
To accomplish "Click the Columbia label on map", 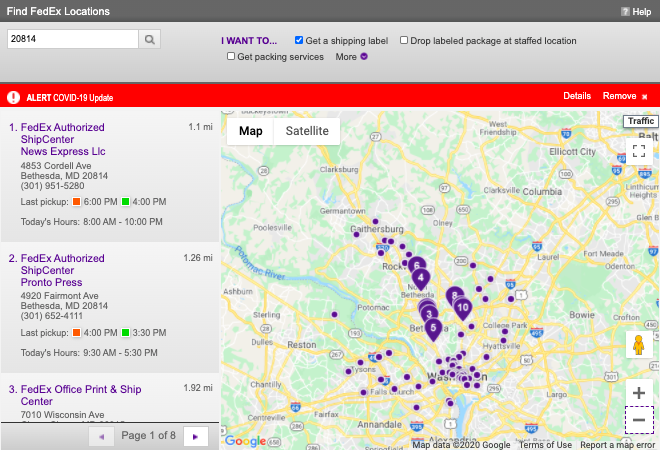I will coord(542,192).
